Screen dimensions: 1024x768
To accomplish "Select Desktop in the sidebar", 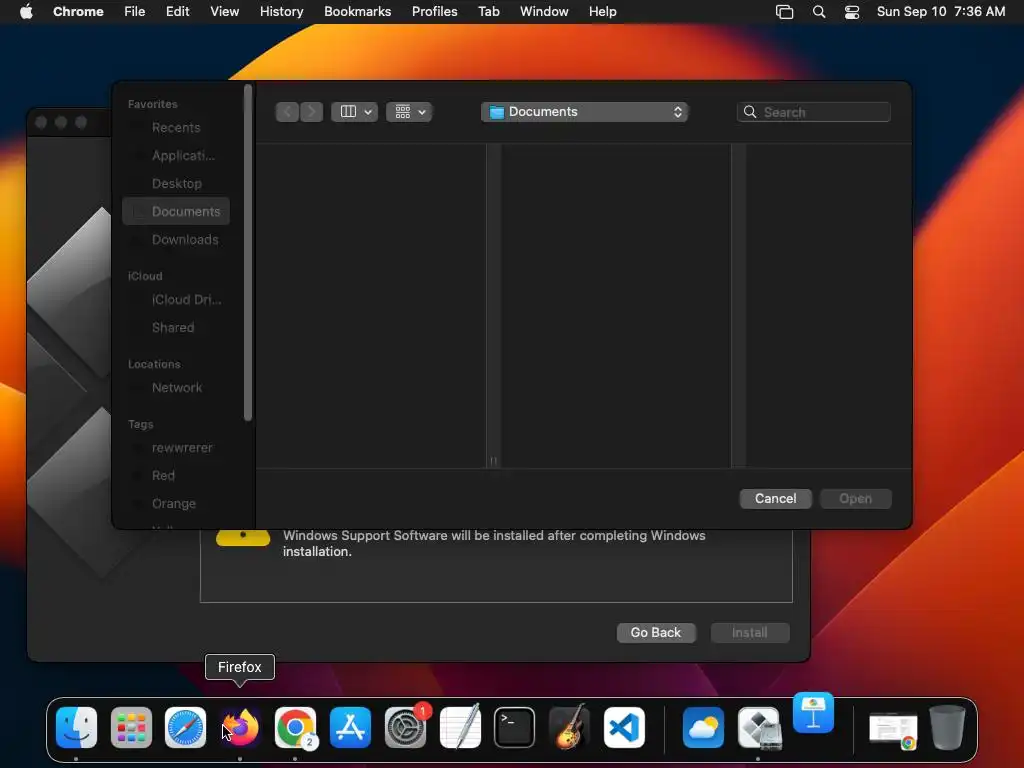I will pos(176,184).
